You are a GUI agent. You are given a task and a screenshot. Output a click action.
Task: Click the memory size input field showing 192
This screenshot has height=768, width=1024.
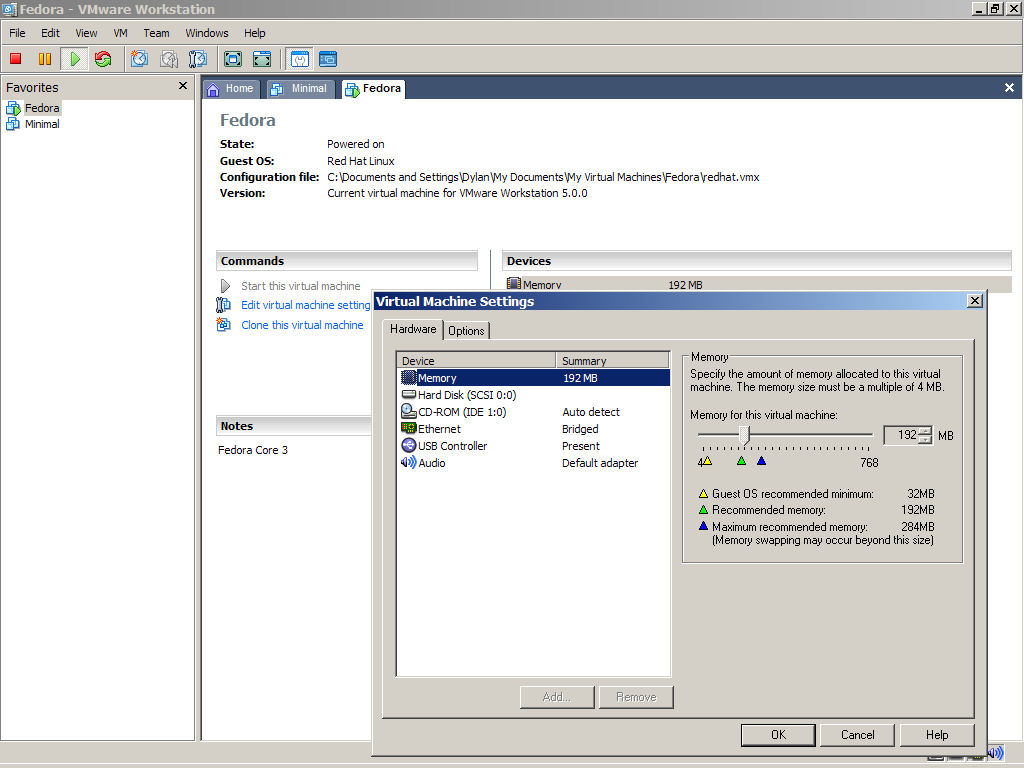click(901, 435)
